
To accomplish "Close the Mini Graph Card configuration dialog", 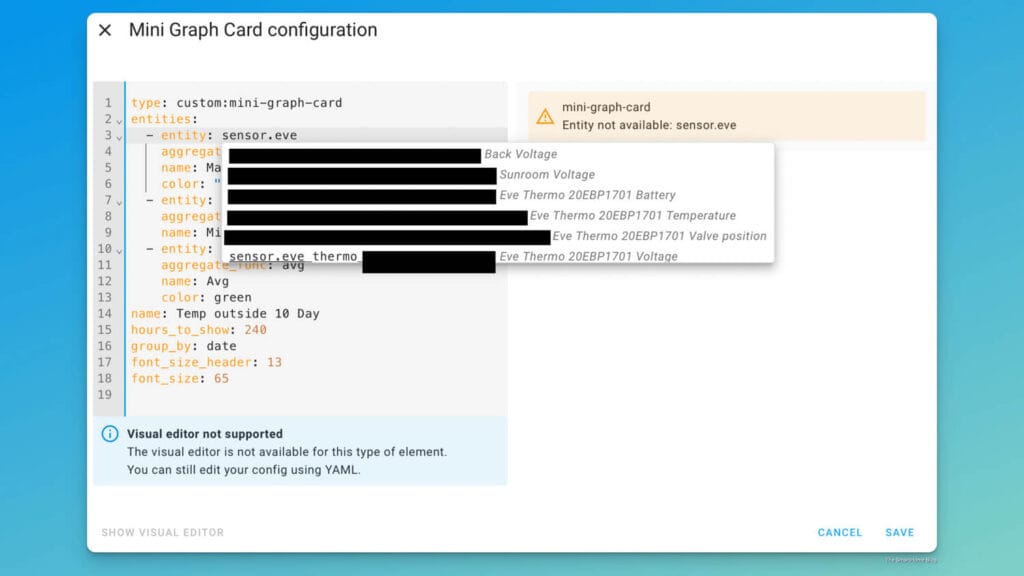I will [x=104, y=30].
